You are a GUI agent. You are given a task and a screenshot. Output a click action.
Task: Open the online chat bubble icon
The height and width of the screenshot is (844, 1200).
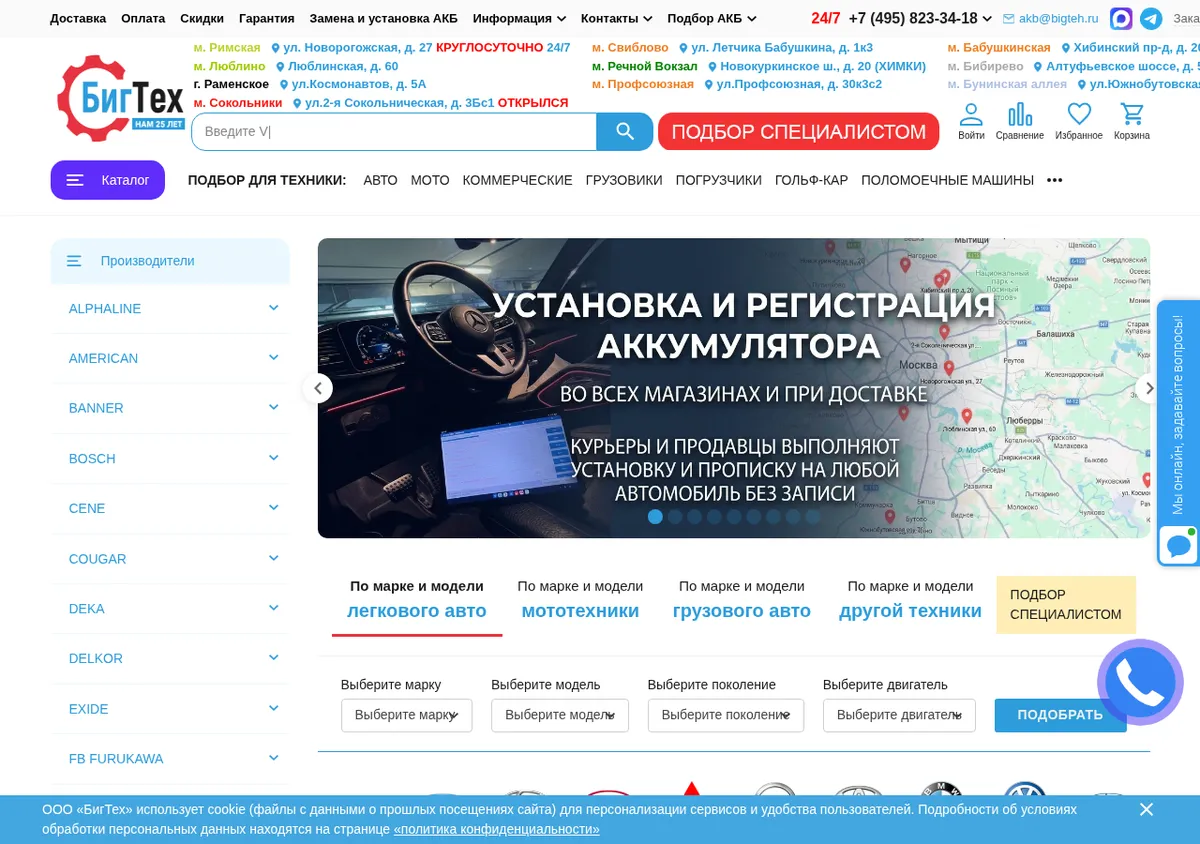(x=1178, y=546)
